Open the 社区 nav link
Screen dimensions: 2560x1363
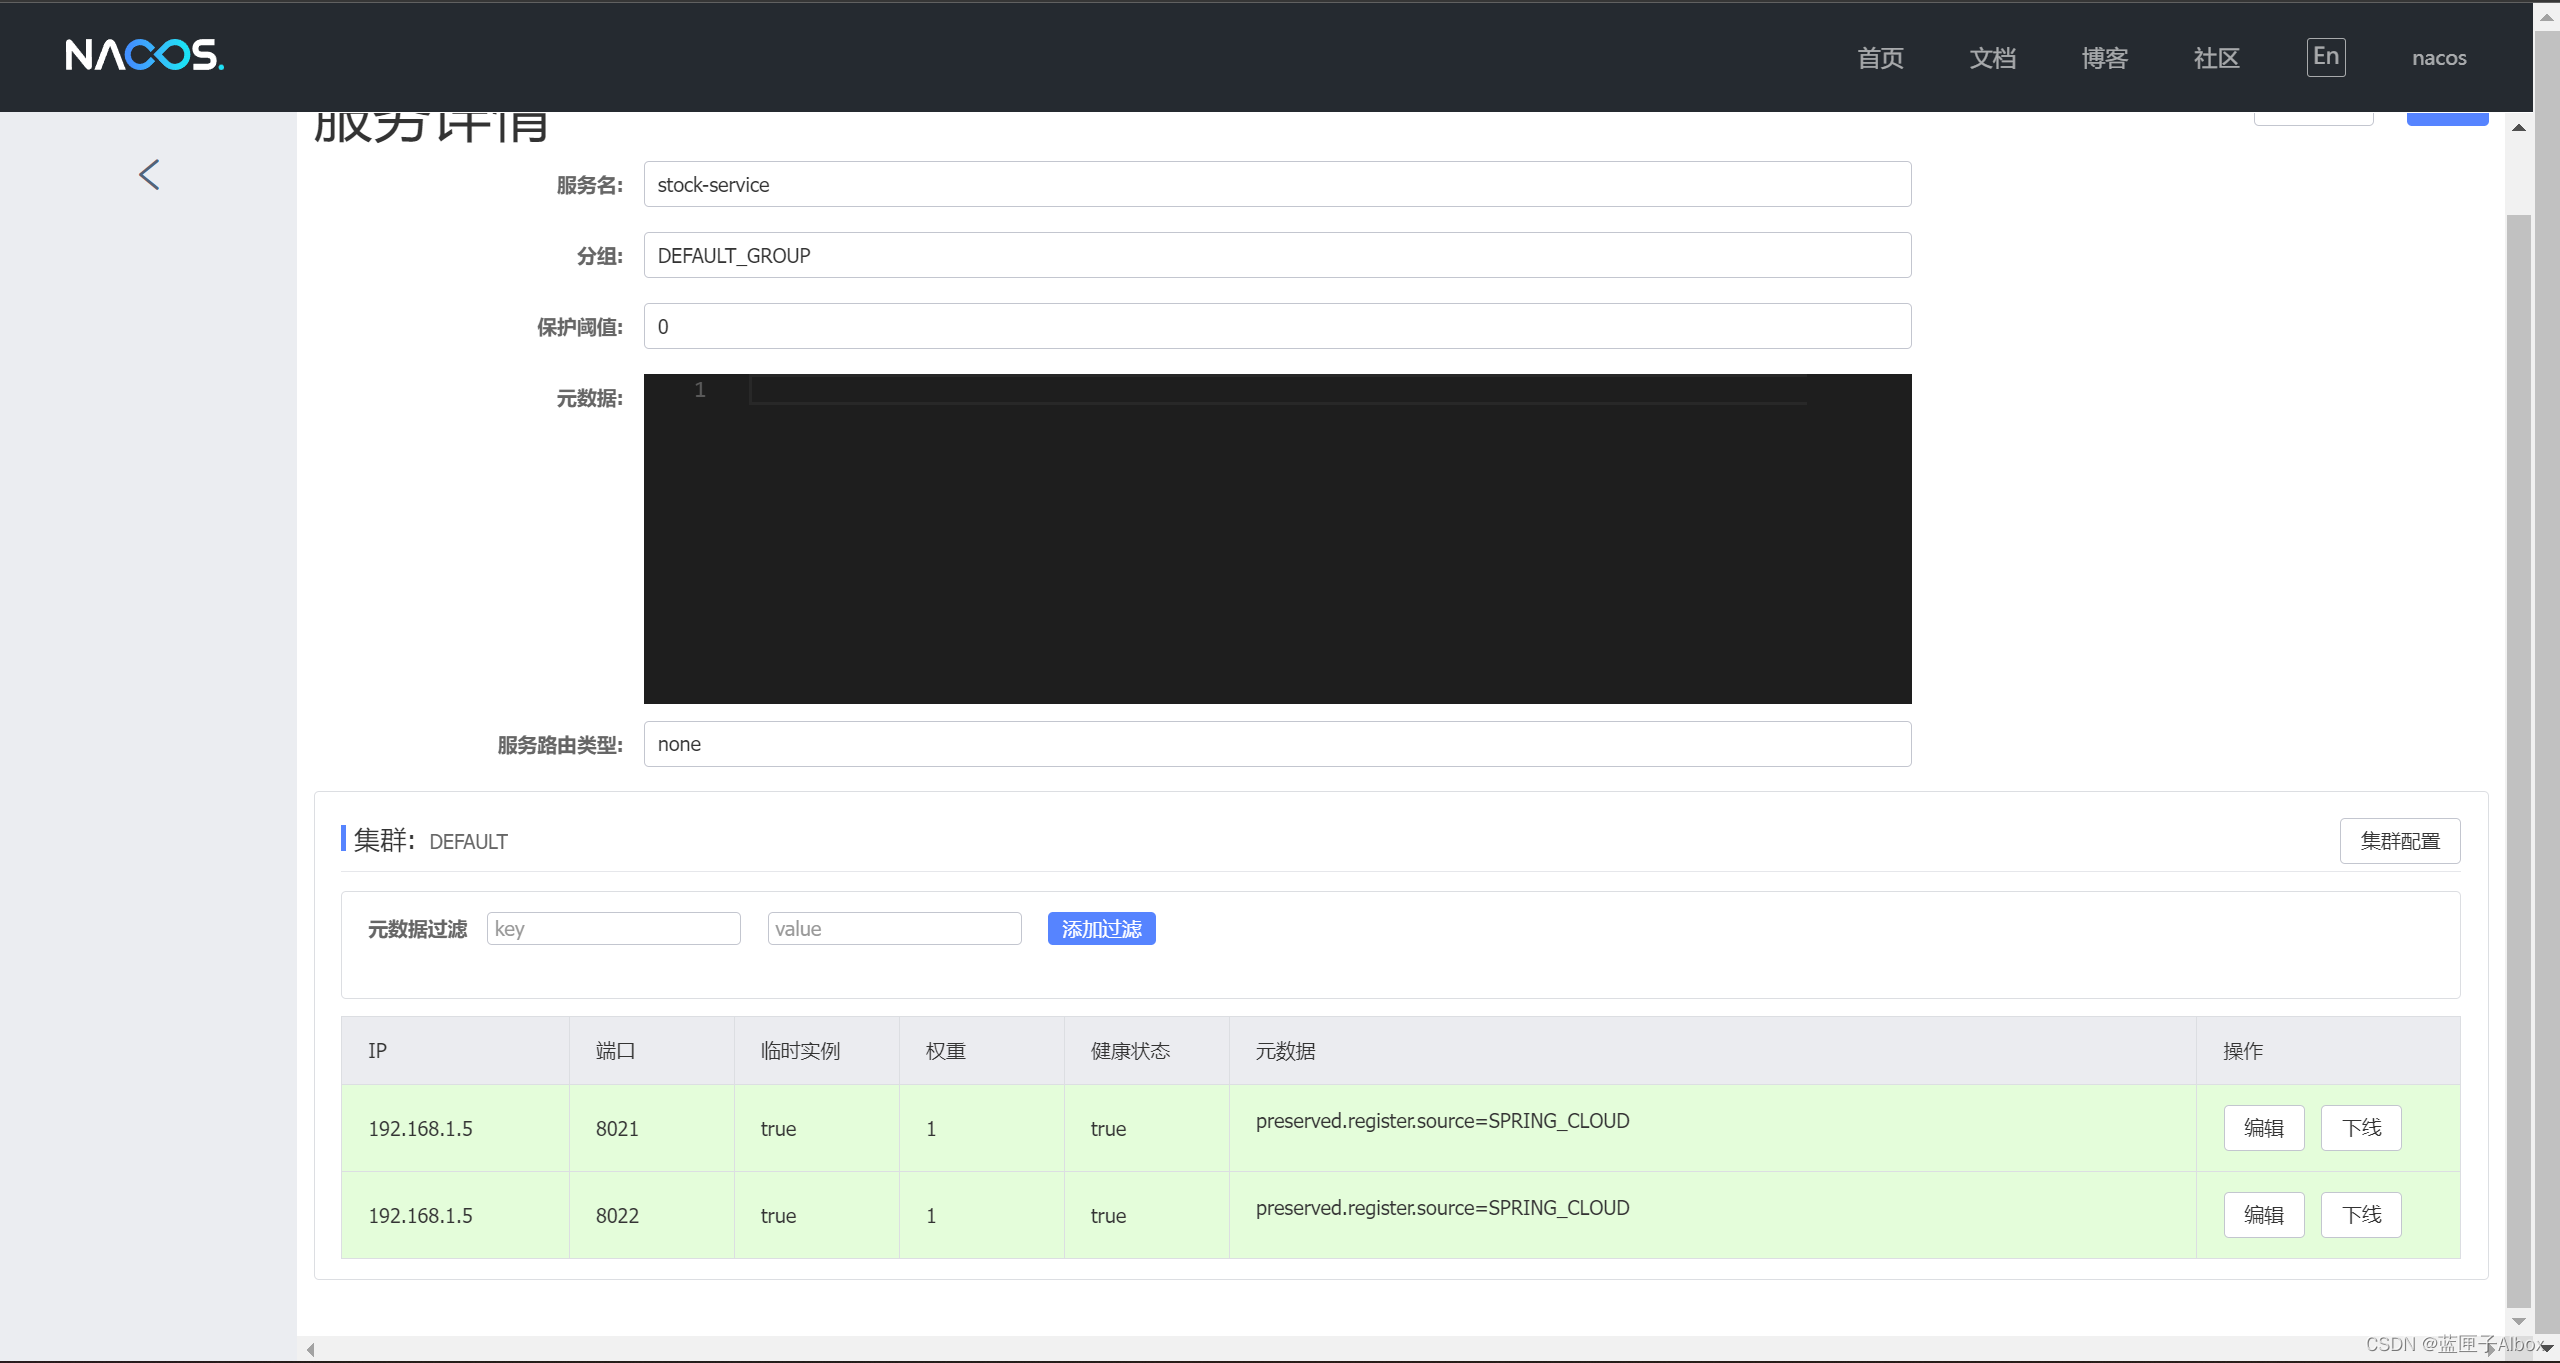coord(2216,58)
